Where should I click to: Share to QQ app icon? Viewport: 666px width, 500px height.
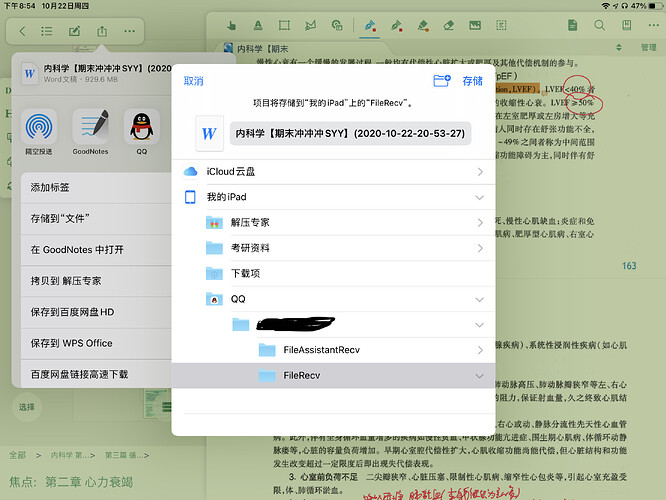[x=141, y=127]
